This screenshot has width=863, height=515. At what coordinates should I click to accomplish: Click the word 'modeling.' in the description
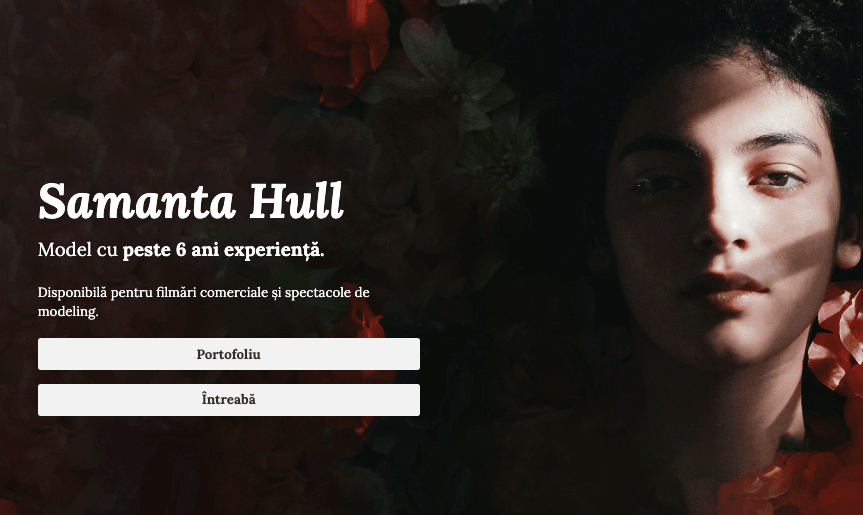click(x=68, y=311)
